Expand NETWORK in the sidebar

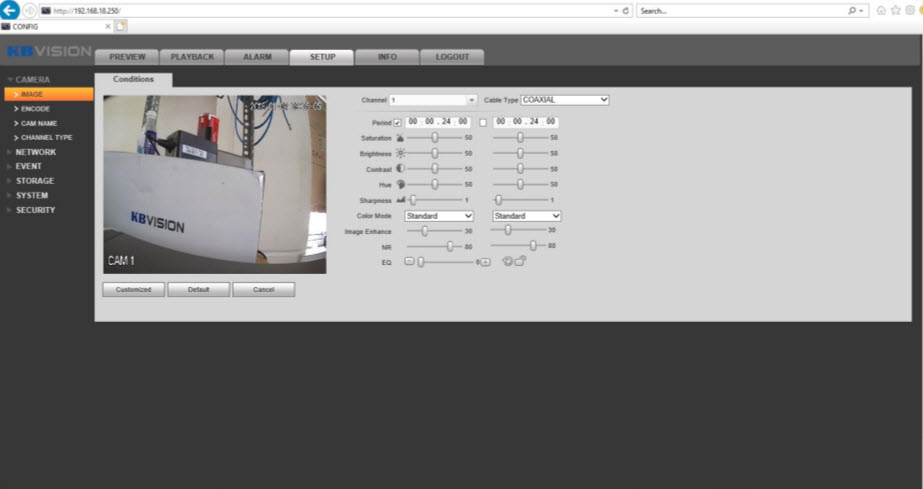coord(35,152)
